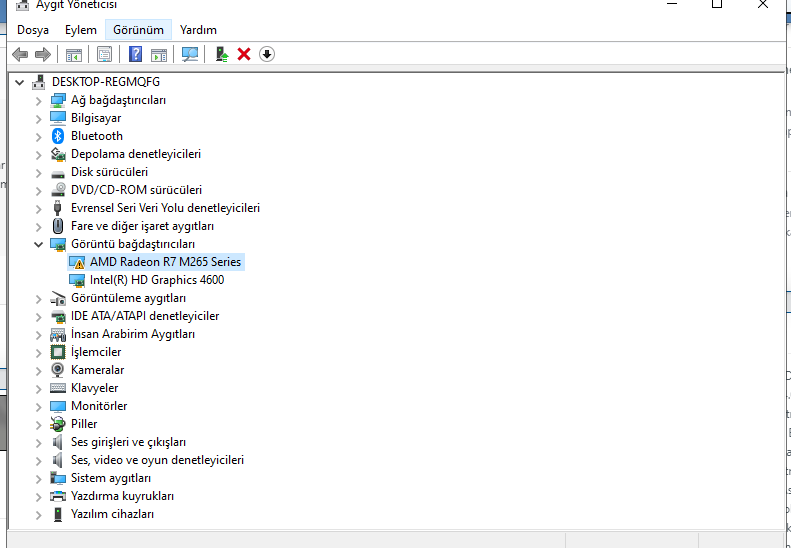
Task: Click the red X uninstall device icon
Action: click(244, 54)
